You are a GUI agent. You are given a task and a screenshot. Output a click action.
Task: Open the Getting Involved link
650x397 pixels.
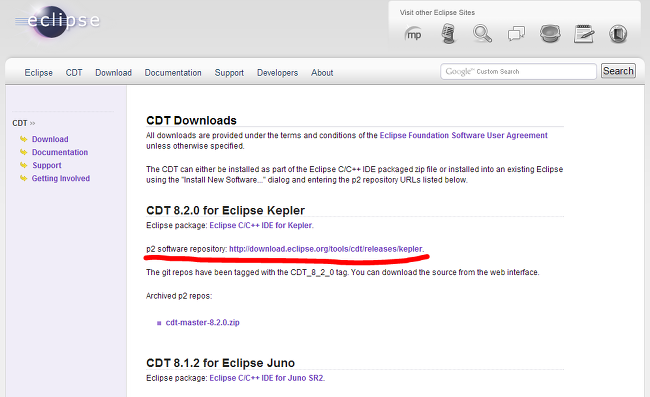(61, 178)
